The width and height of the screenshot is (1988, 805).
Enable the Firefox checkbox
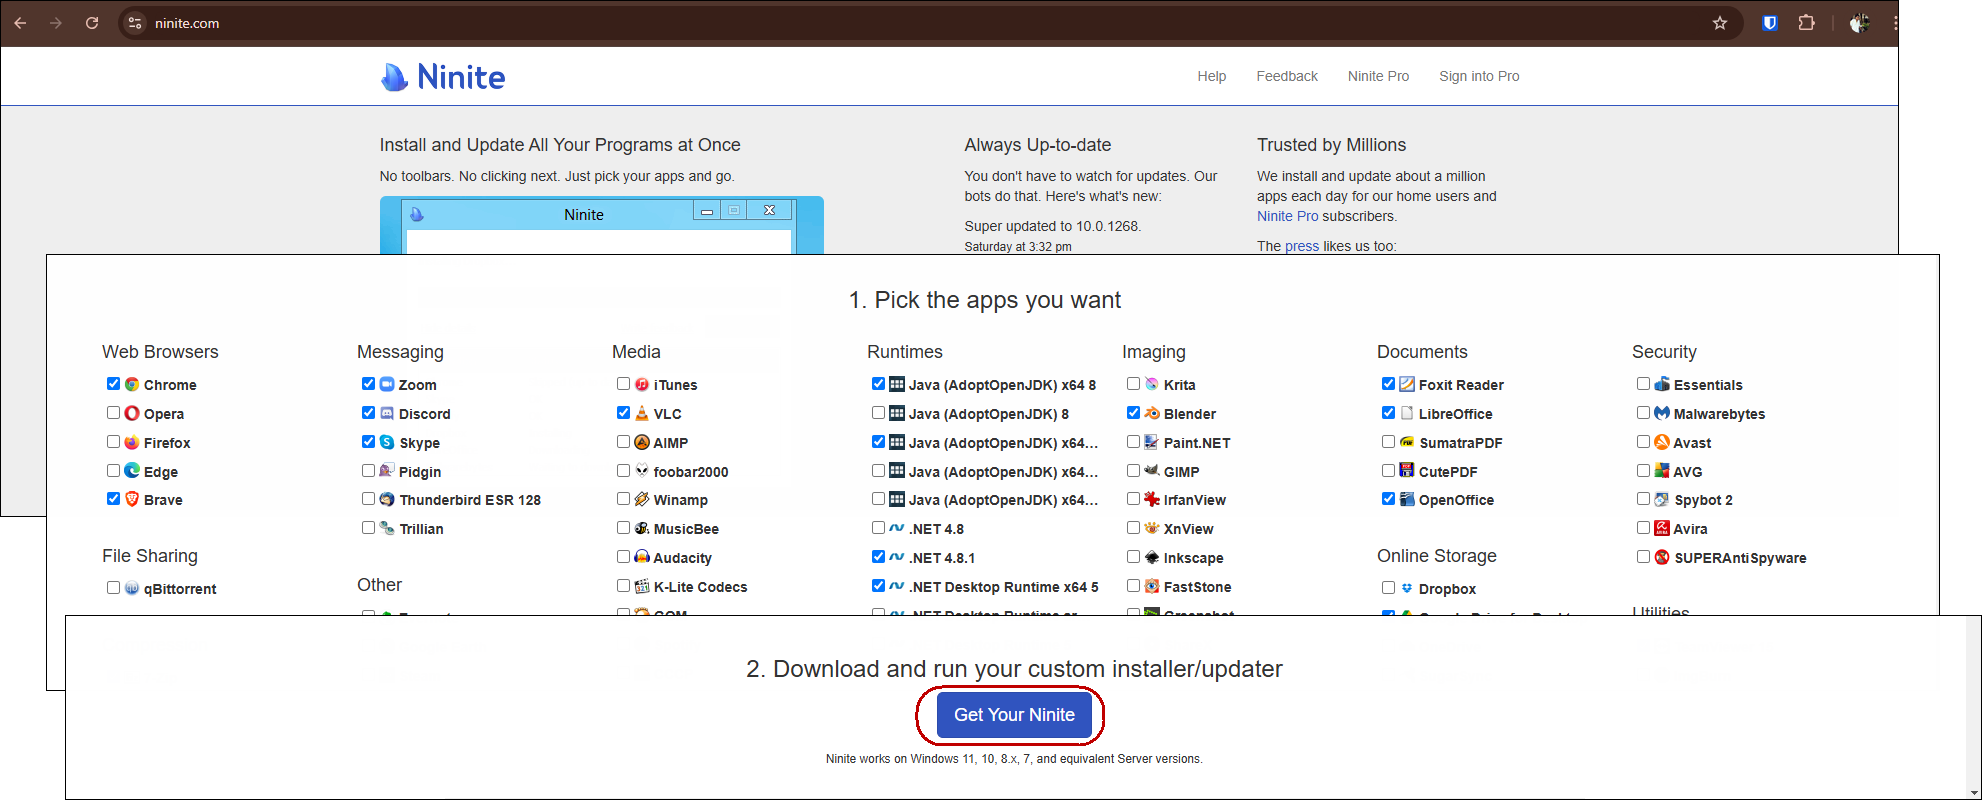pos(114,442)
